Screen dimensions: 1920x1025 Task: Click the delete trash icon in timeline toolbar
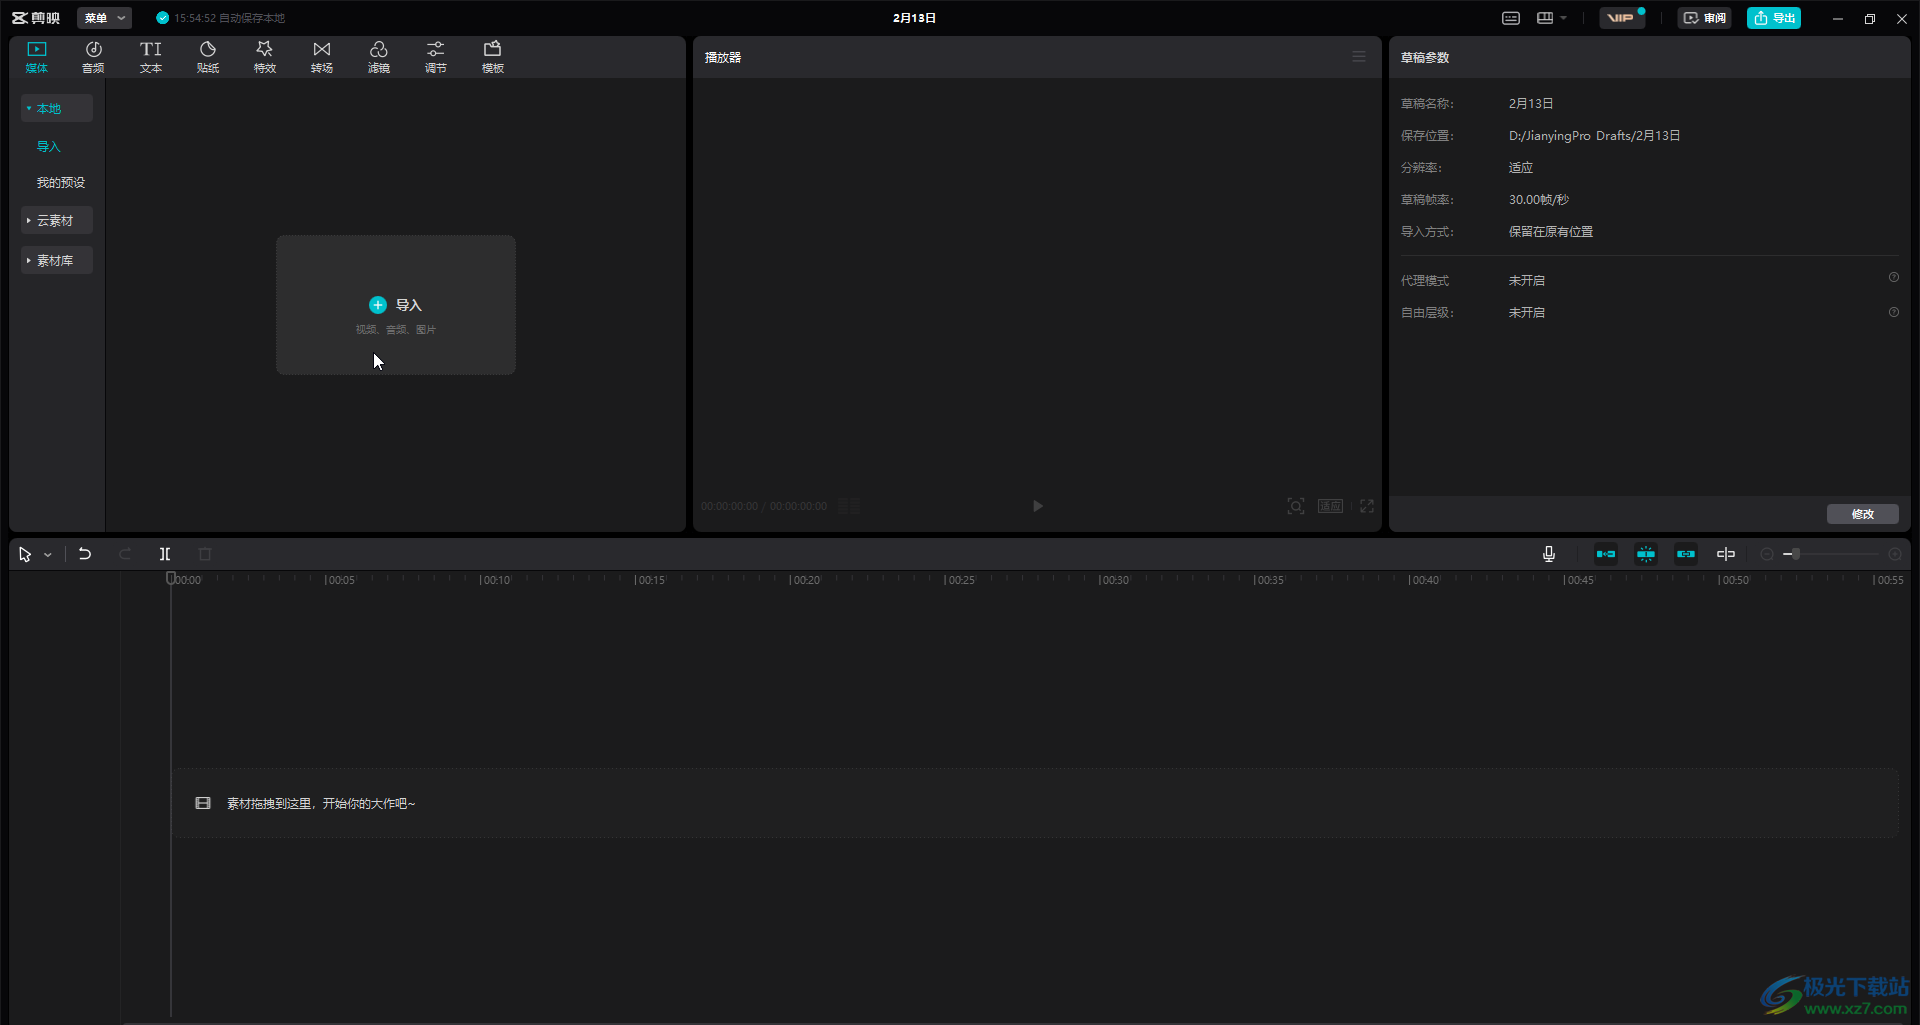(x=205, y=554)
